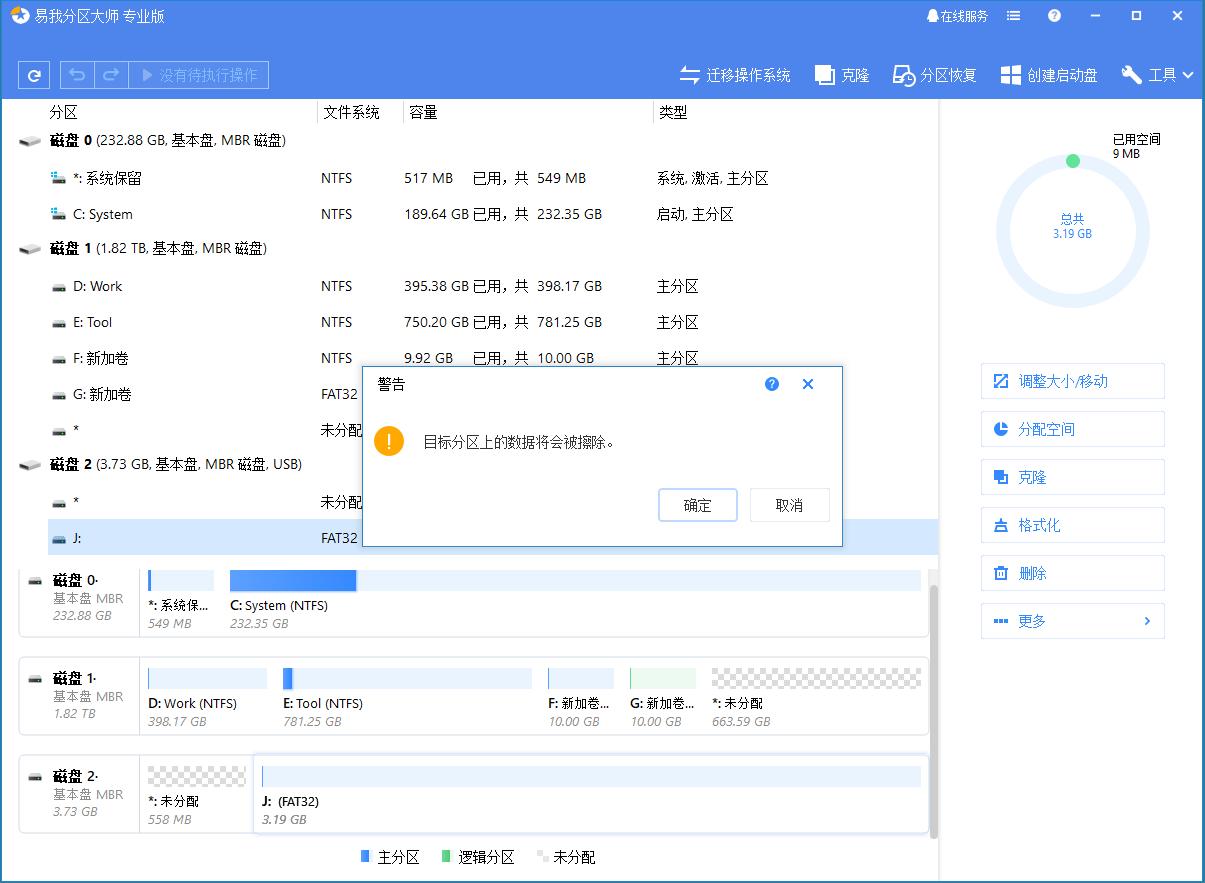
Task: Click the blue 主分区 legend swatch
Action: [364, 857]
